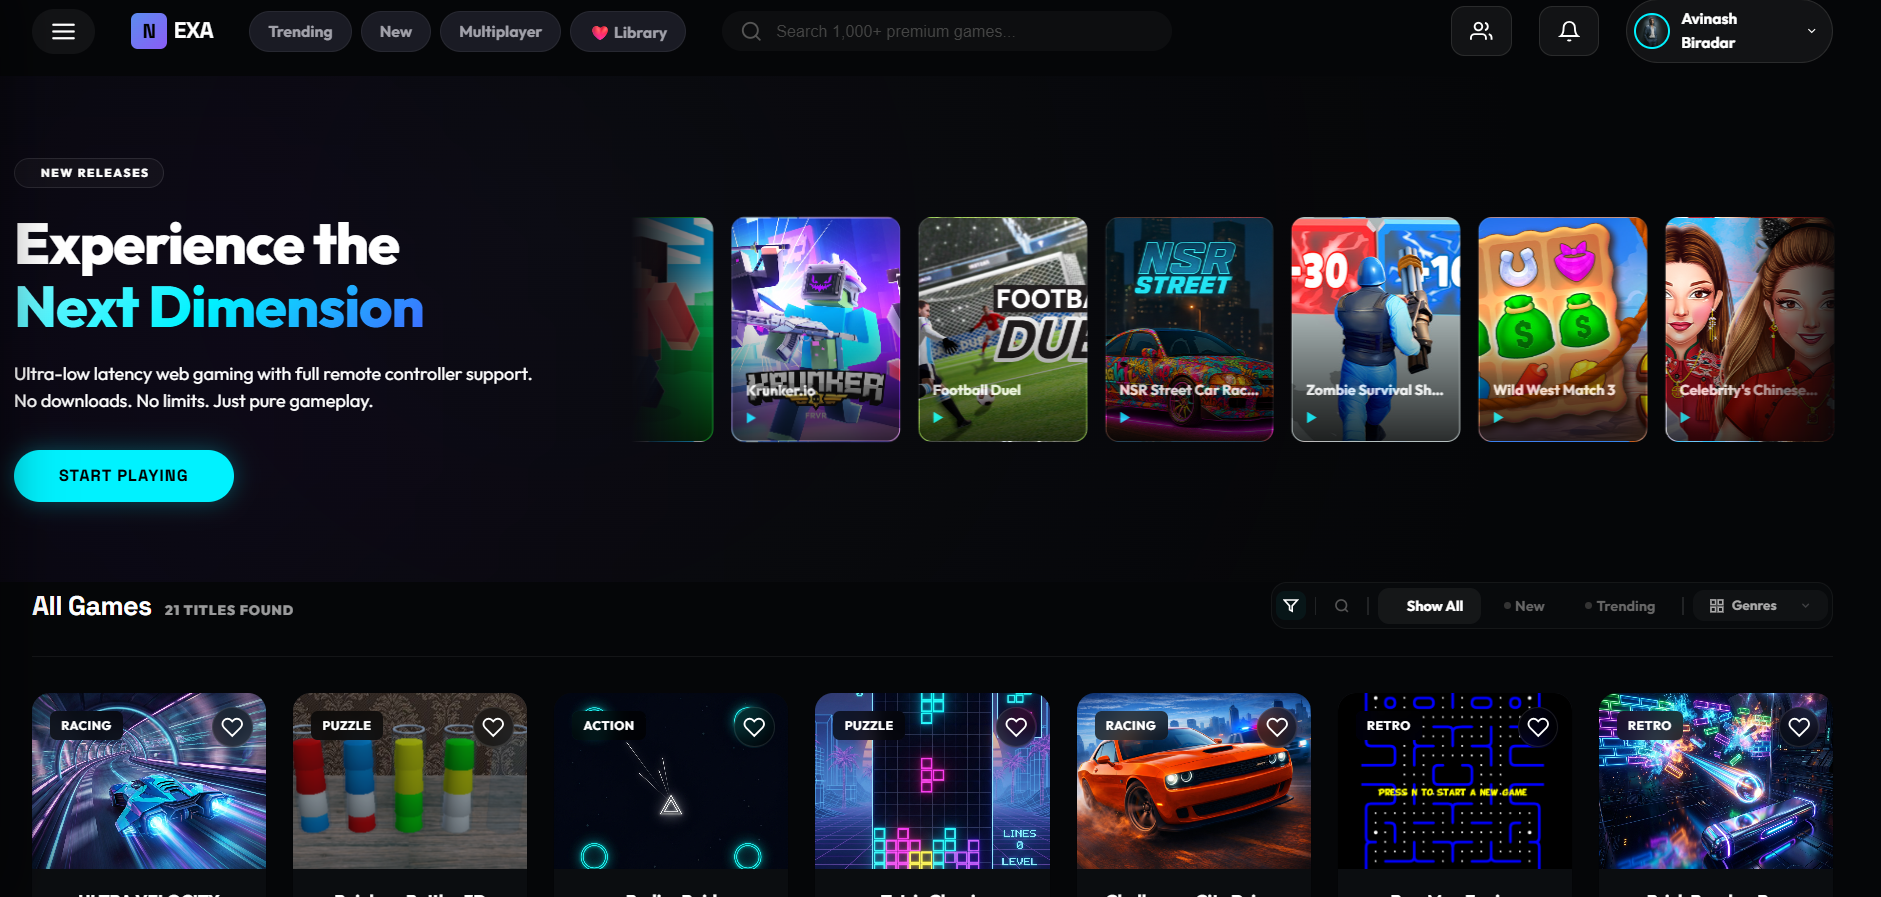1881x897 pixels.
Task: Click the START PLAYING button
Action: [124, 476]
